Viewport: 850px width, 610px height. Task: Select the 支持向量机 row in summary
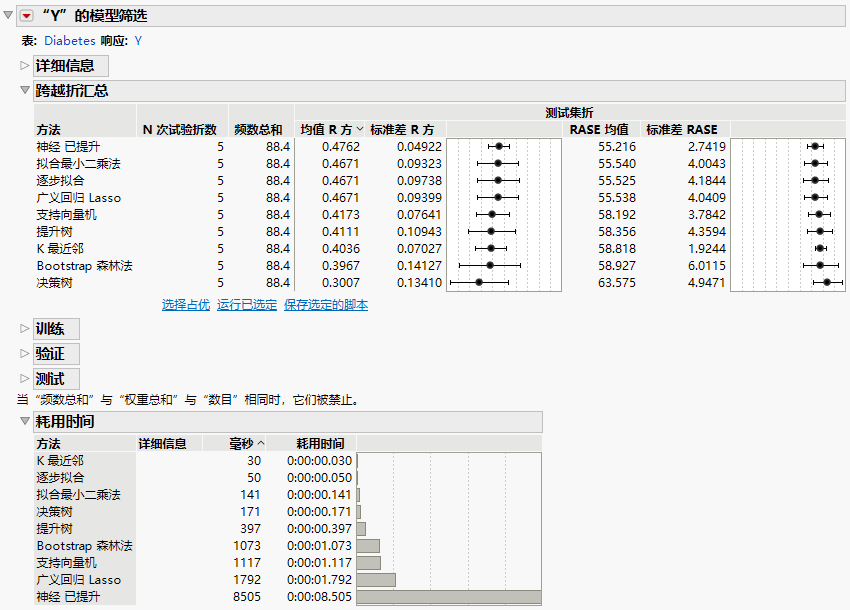pos(67,214)
